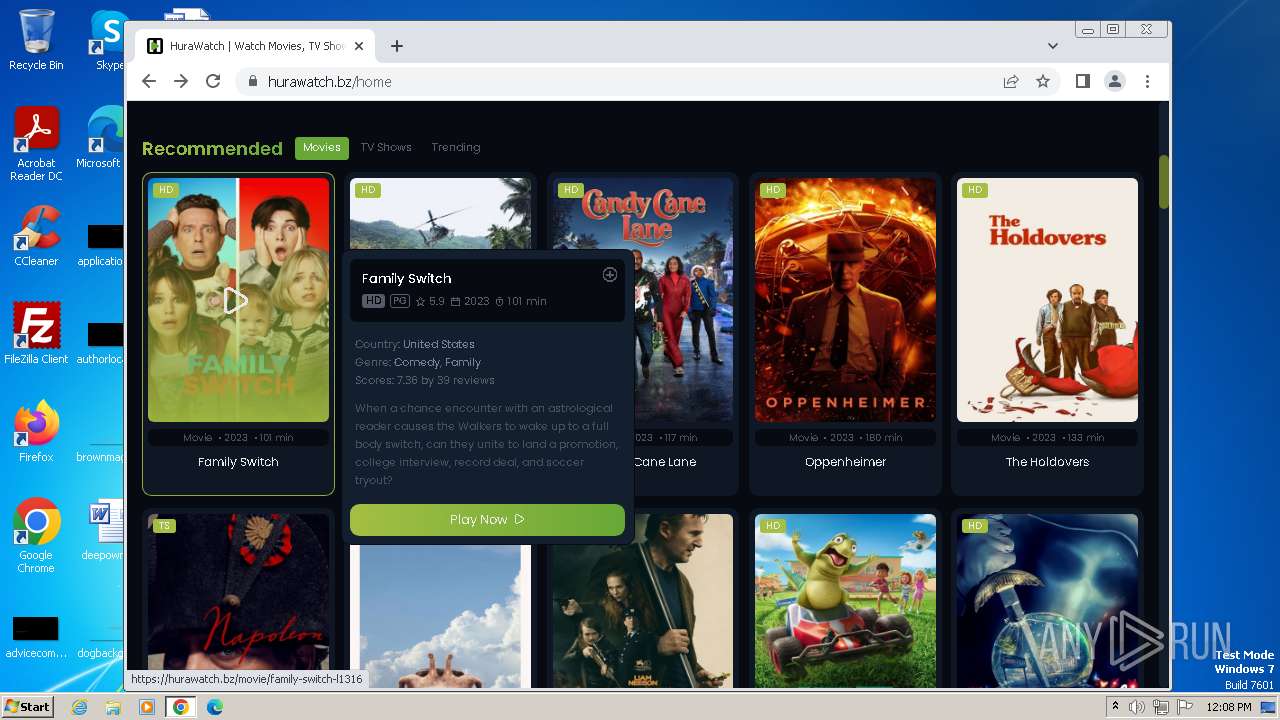
Task: Open Windows Media Player from taskbar
Action: tap(147, 707)
